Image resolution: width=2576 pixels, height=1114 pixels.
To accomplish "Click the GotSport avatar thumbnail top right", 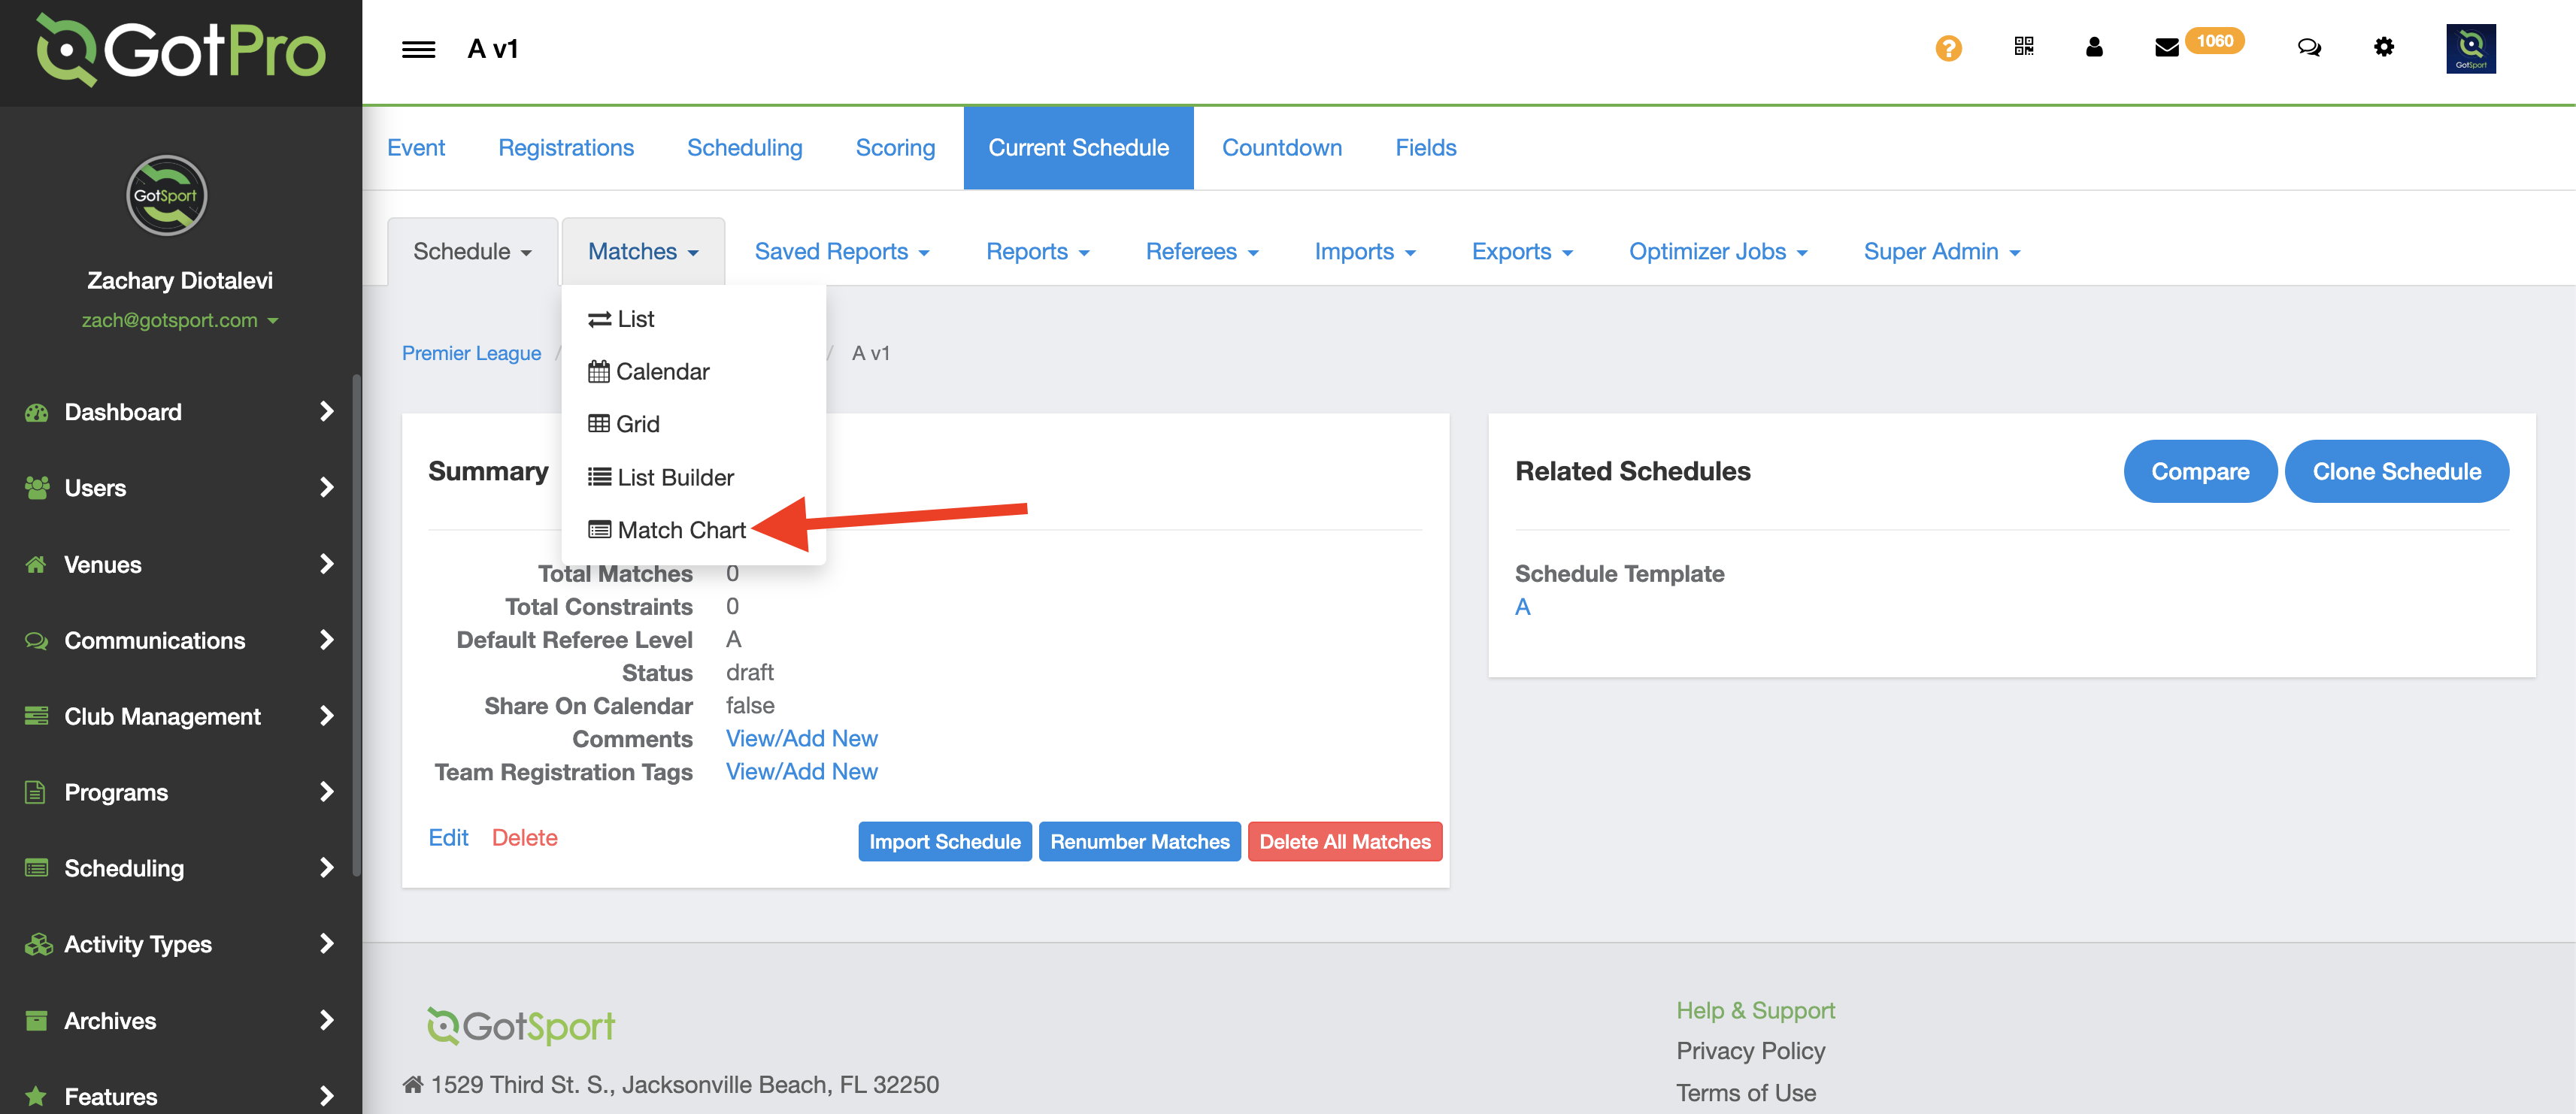I will [2470, 49].
